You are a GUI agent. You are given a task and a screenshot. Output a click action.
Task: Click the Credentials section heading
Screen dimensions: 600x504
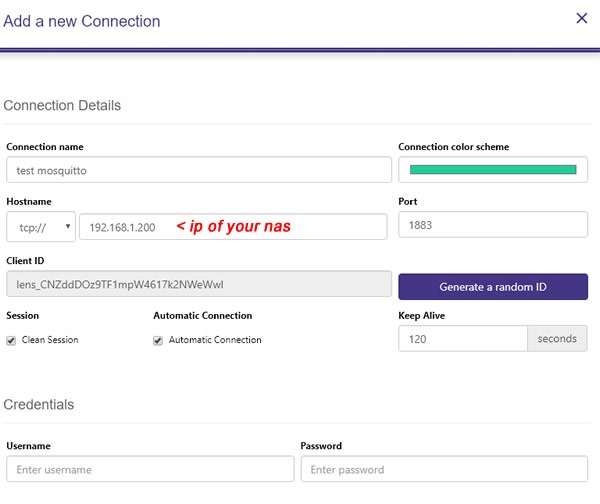pyautogui.click(x=39, y=405)
